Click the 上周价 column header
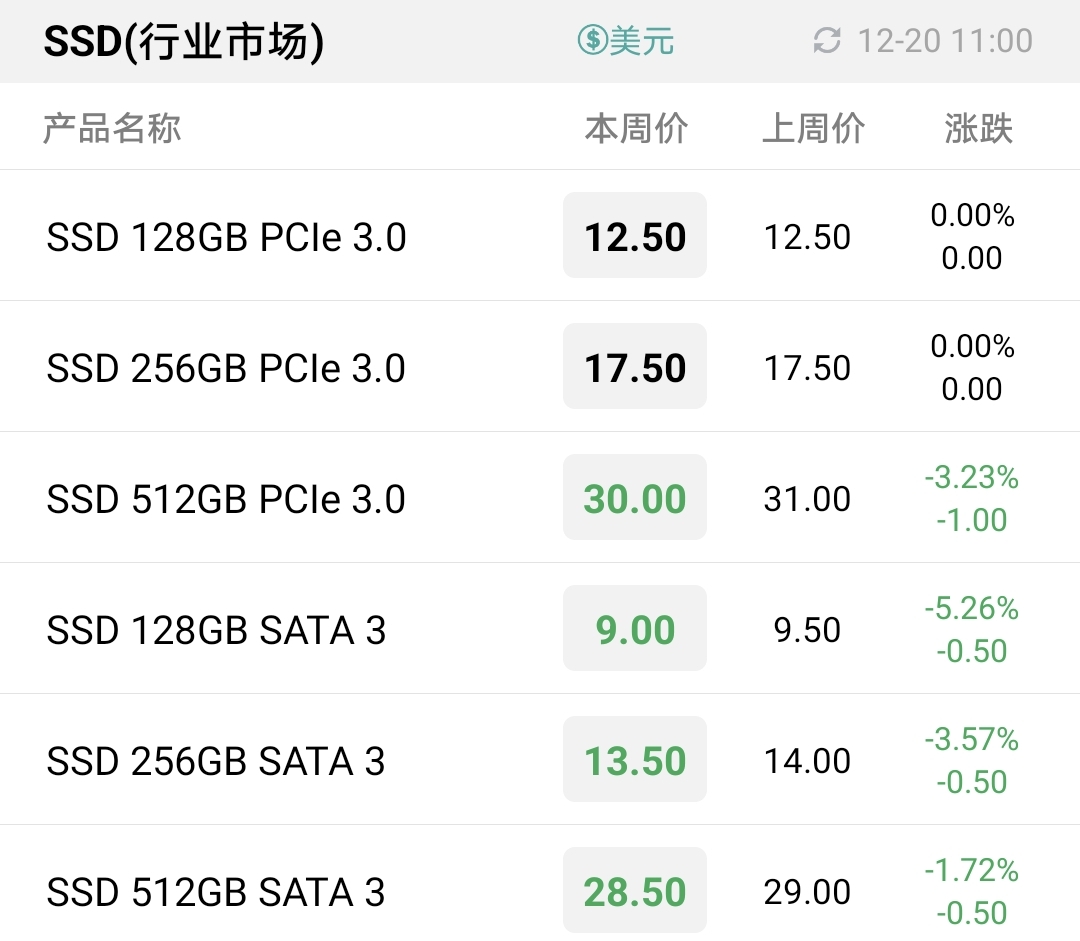Screen dimensions: 1080x941 coord(813,128)
